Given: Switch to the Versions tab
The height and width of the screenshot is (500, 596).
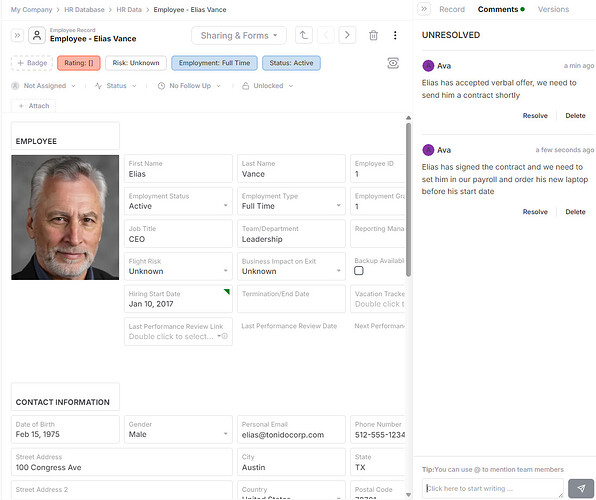Looking at the screenshot, I should point(553,9).
